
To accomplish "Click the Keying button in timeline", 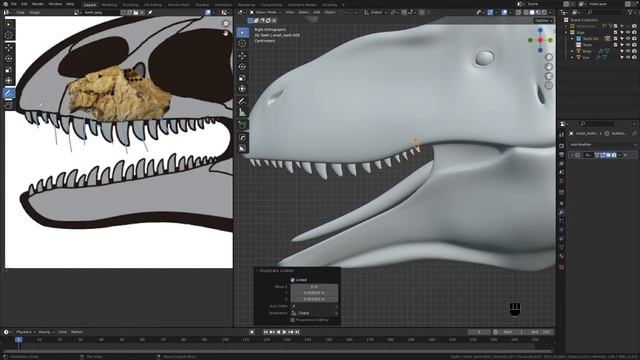I will click(46, 332).
